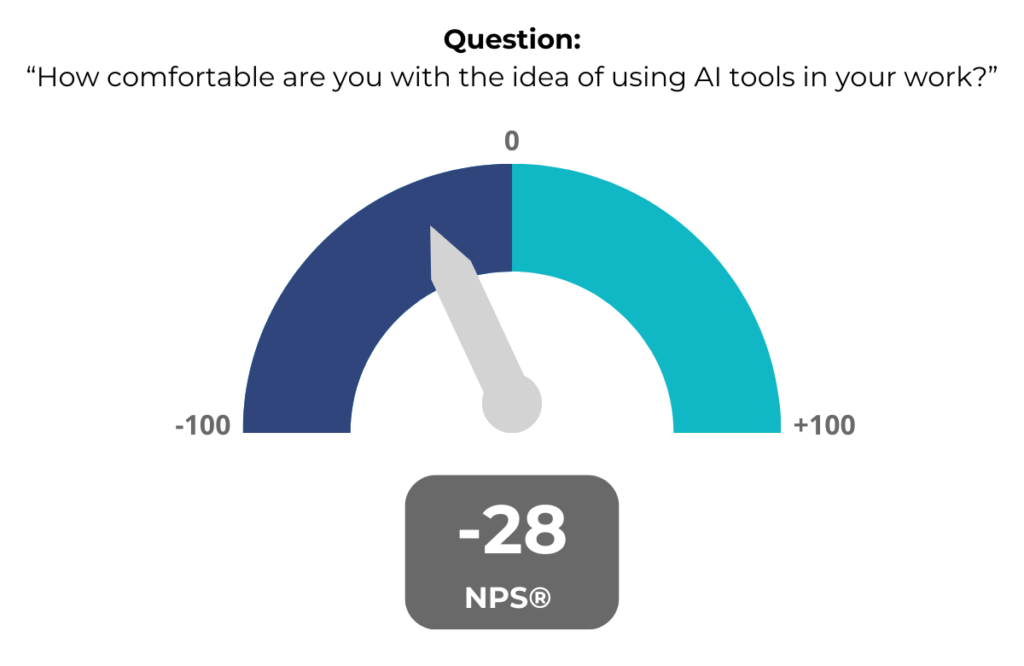1024x666 pixels.
Task: Click the -100 scale label
Action: pyautogui.click(x=203, y=425)
